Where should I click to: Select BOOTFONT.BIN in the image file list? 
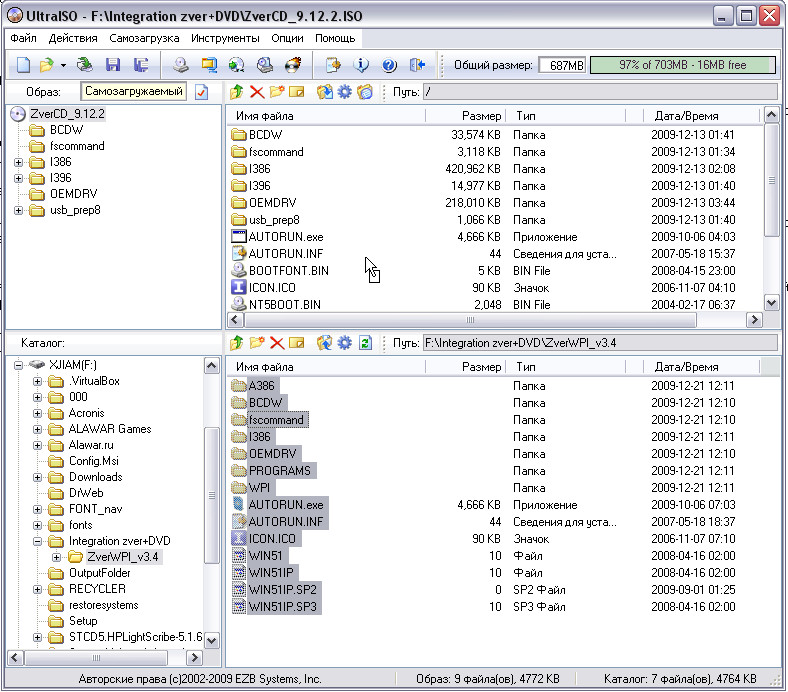(x=288, y=271)
